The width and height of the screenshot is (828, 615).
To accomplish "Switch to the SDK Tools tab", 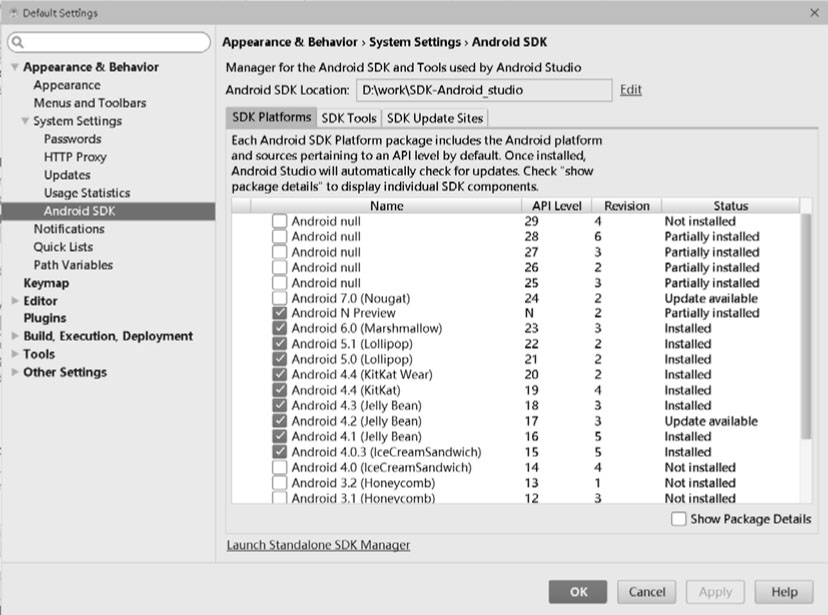I will point(349,118).
